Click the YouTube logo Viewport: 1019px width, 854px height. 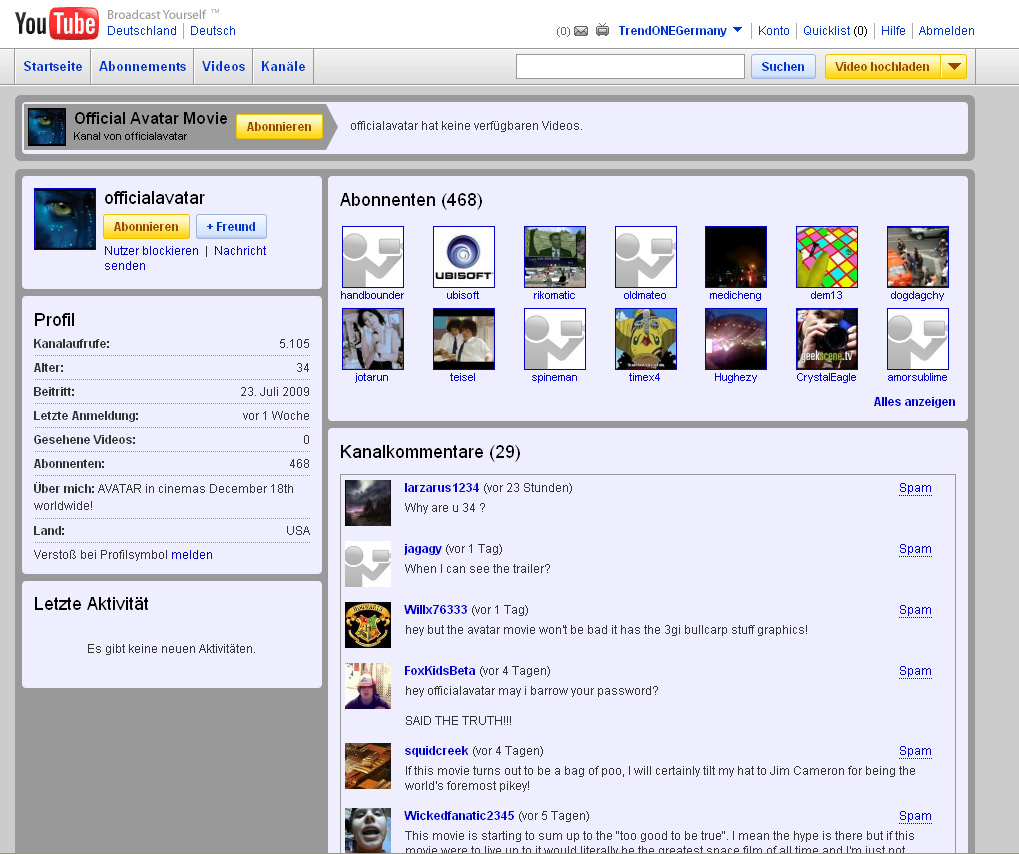click(x=57, y=24)
